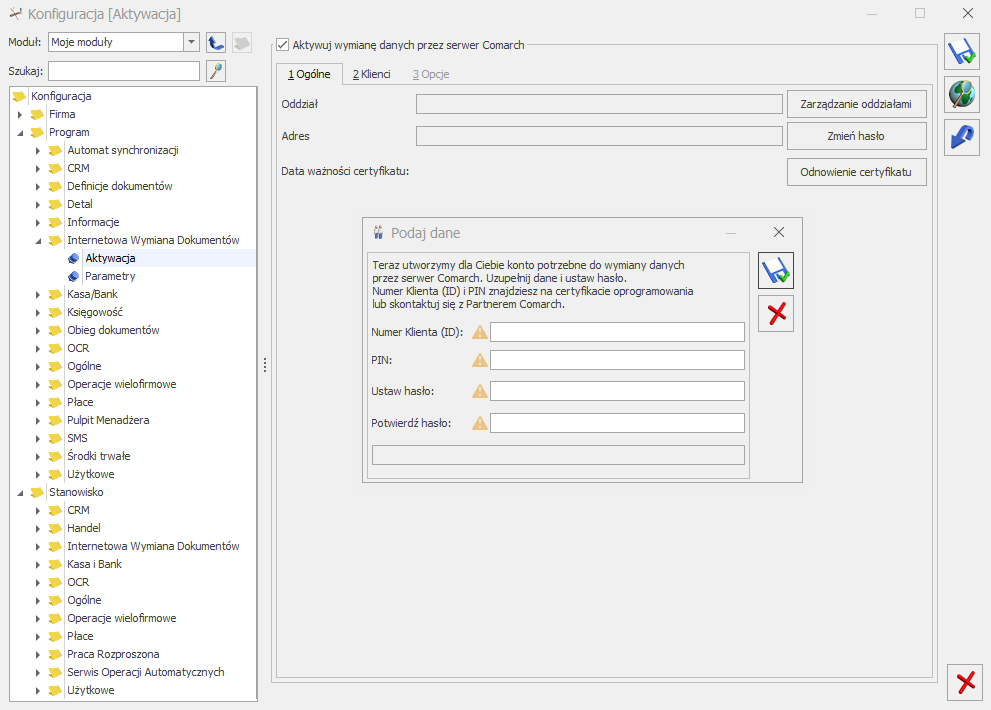991x710 pixels.
Task: Click the search brush icon next to Szukaj
Action: pyautogui.click(x=216, y=71)
